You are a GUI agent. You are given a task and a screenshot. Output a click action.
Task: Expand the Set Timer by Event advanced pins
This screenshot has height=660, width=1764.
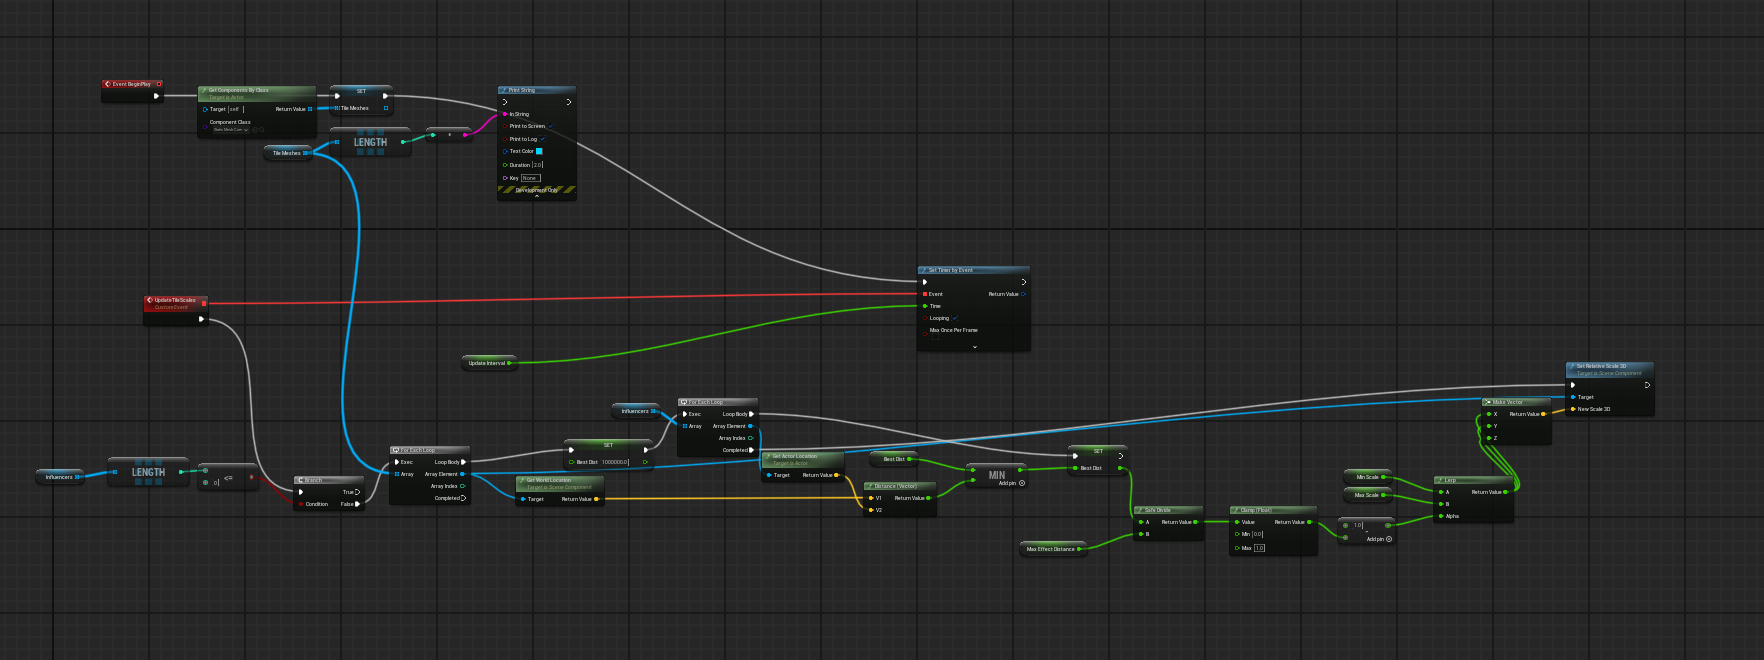[x=974, y=347]
